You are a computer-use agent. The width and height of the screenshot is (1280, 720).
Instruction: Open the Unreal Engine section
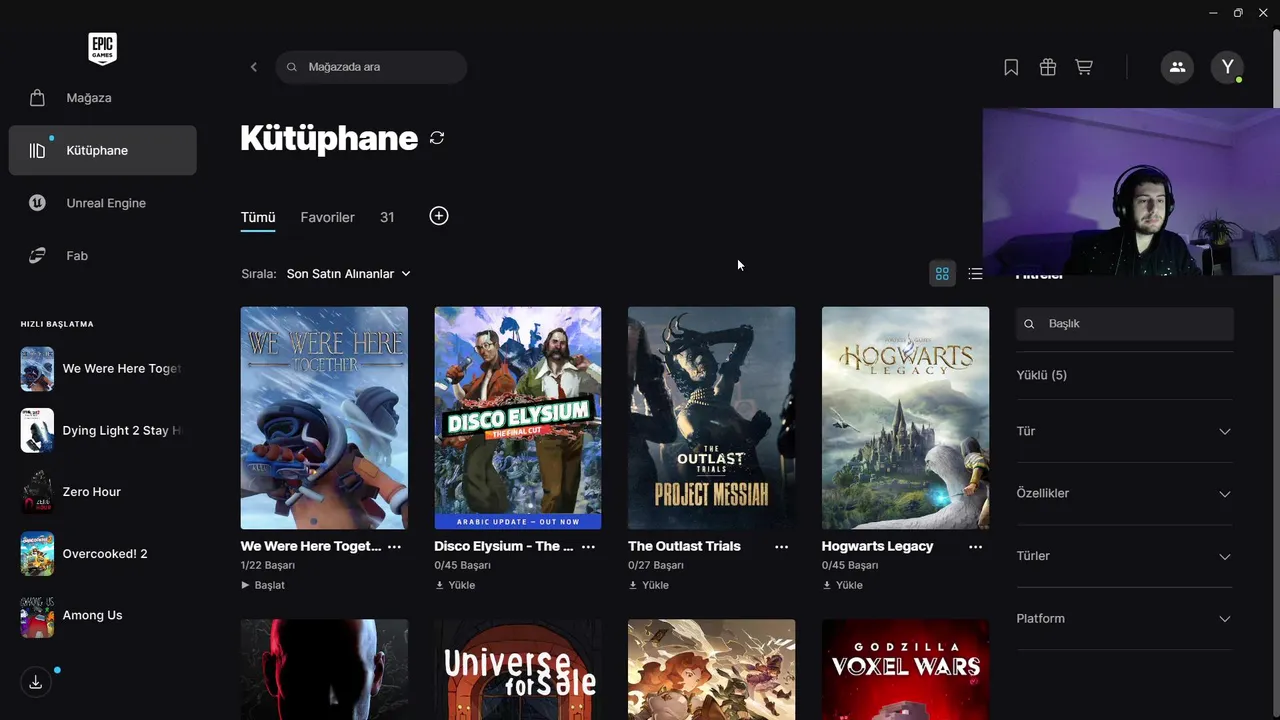[102, 203]
